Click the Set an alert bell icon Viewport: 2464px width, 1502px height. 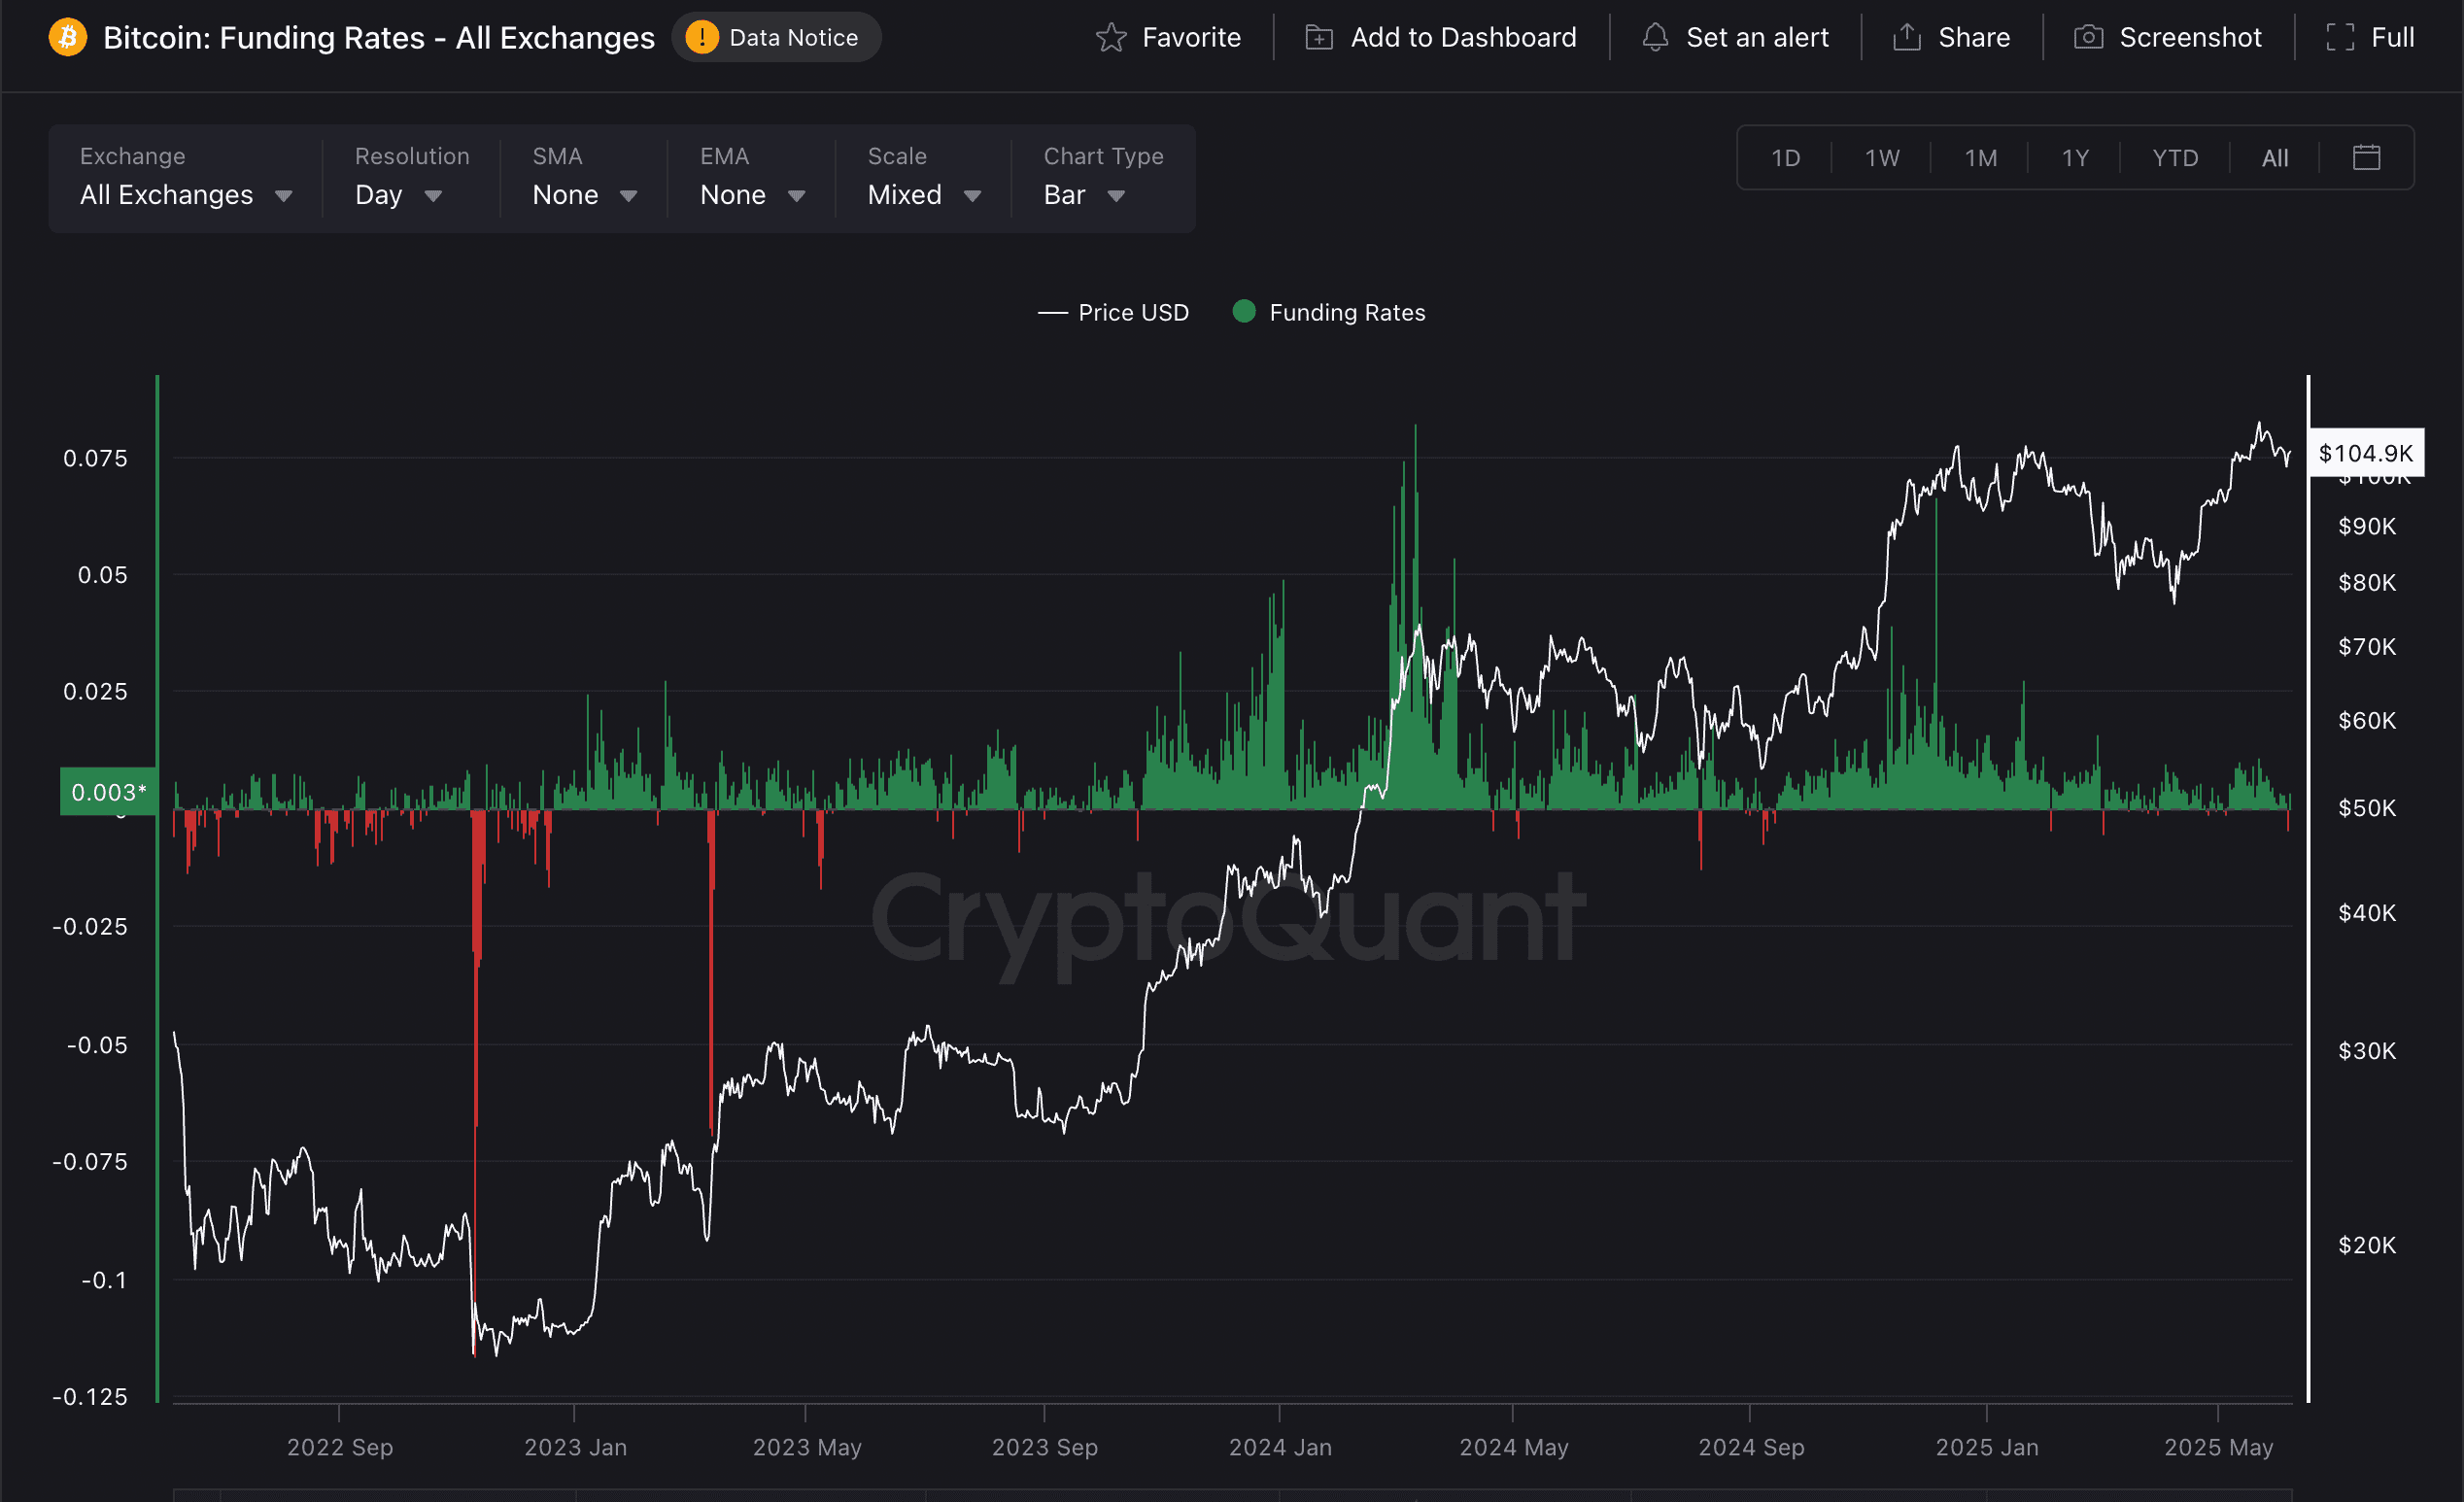(x=1655, y=38)
